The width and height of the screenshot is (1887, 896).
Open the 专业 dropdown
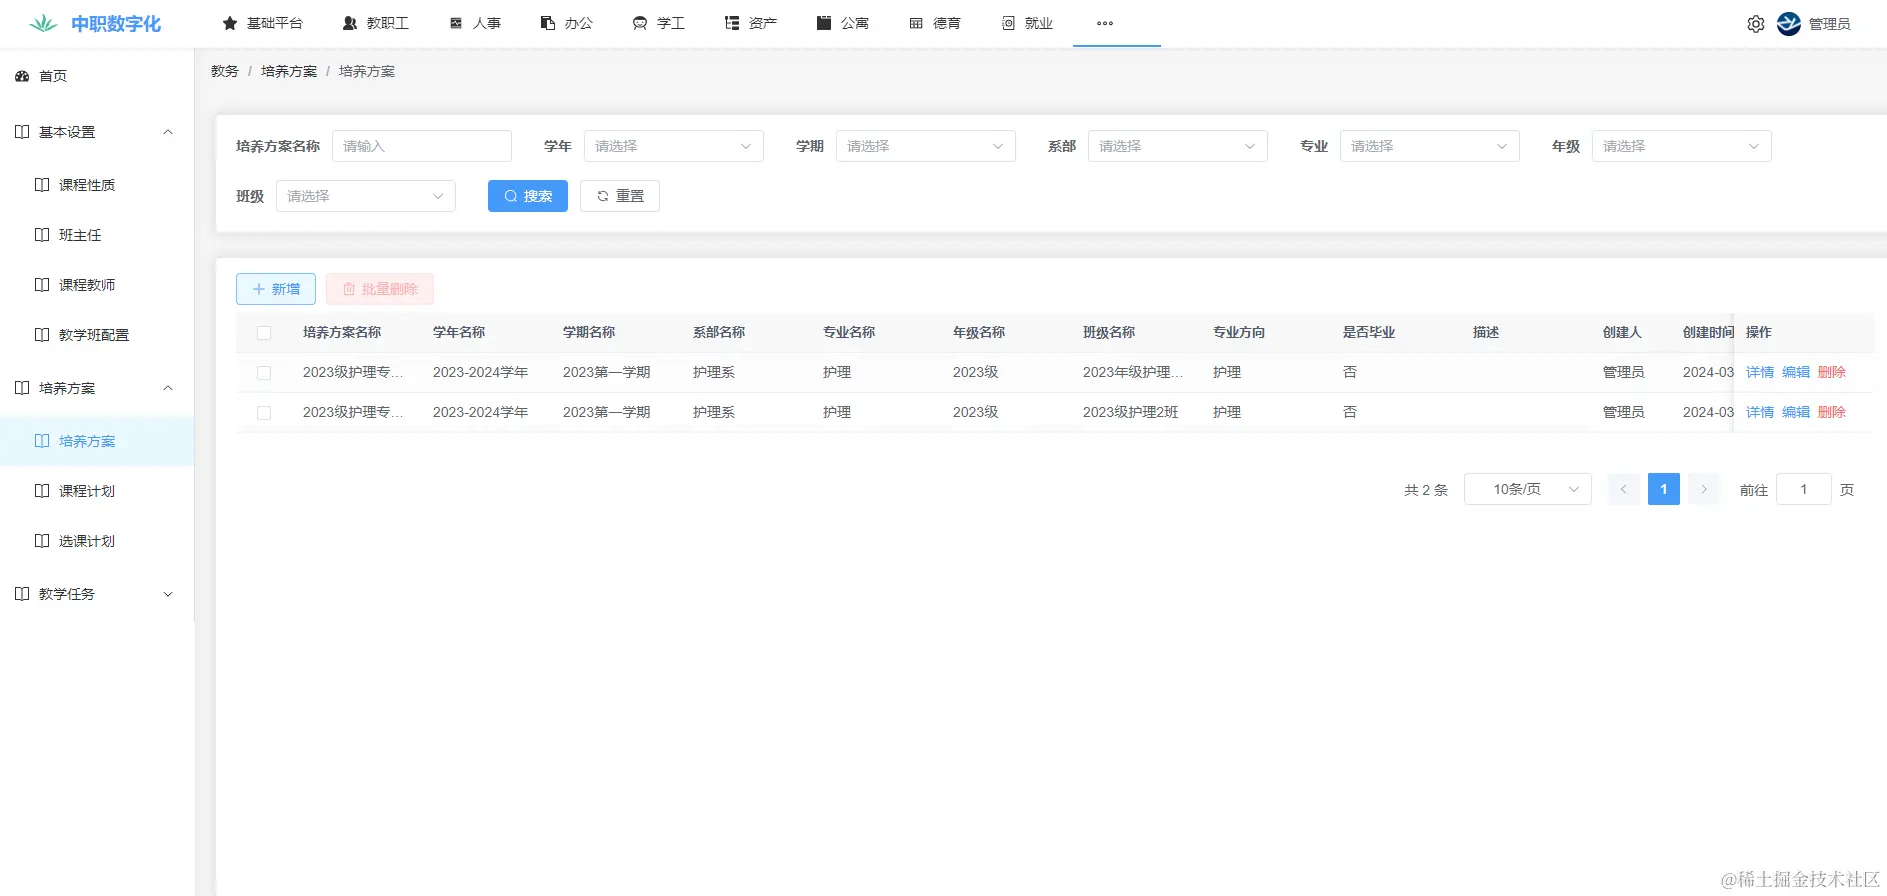1430,146
